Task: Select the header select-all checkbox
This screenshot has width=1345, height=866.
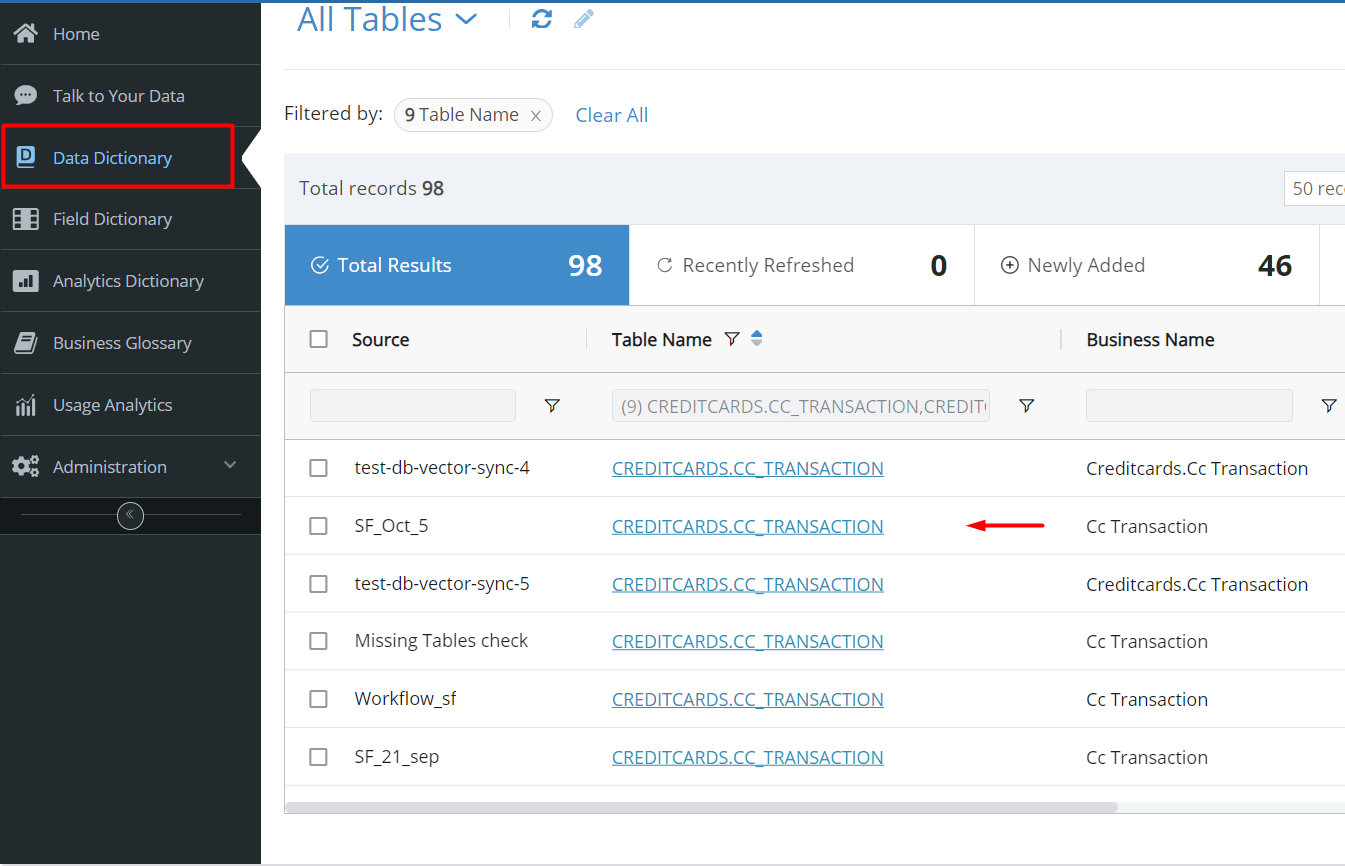Action: 319,339
